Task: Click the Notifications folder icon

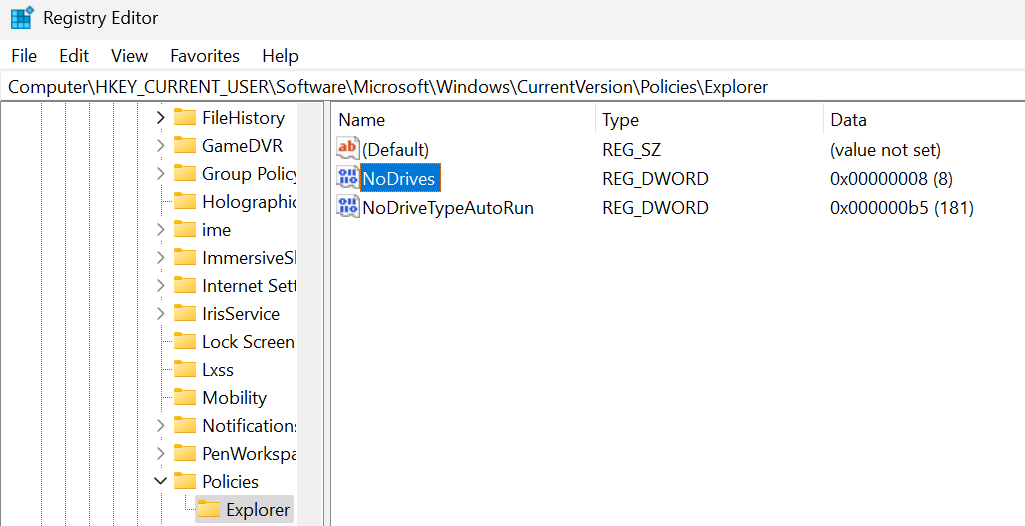Action: 185,426
